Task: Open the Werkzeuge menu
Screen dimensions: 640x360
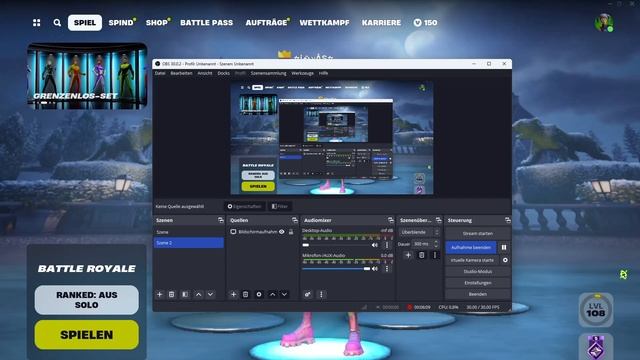Action: point(302,73)
